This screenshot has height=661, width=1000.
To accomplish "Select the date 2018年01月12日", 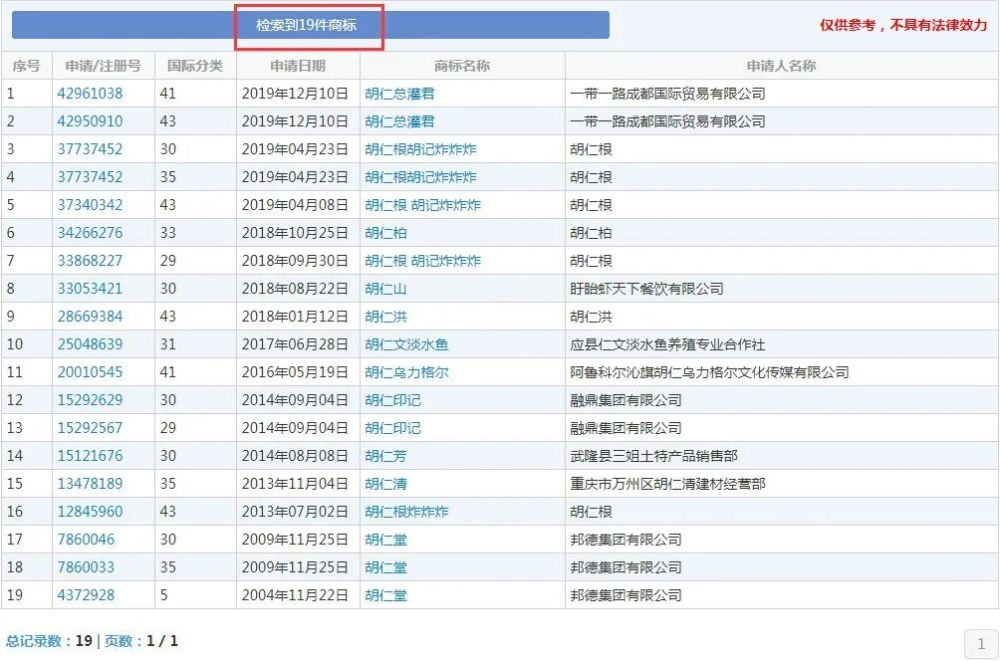I will click(295, 316).
